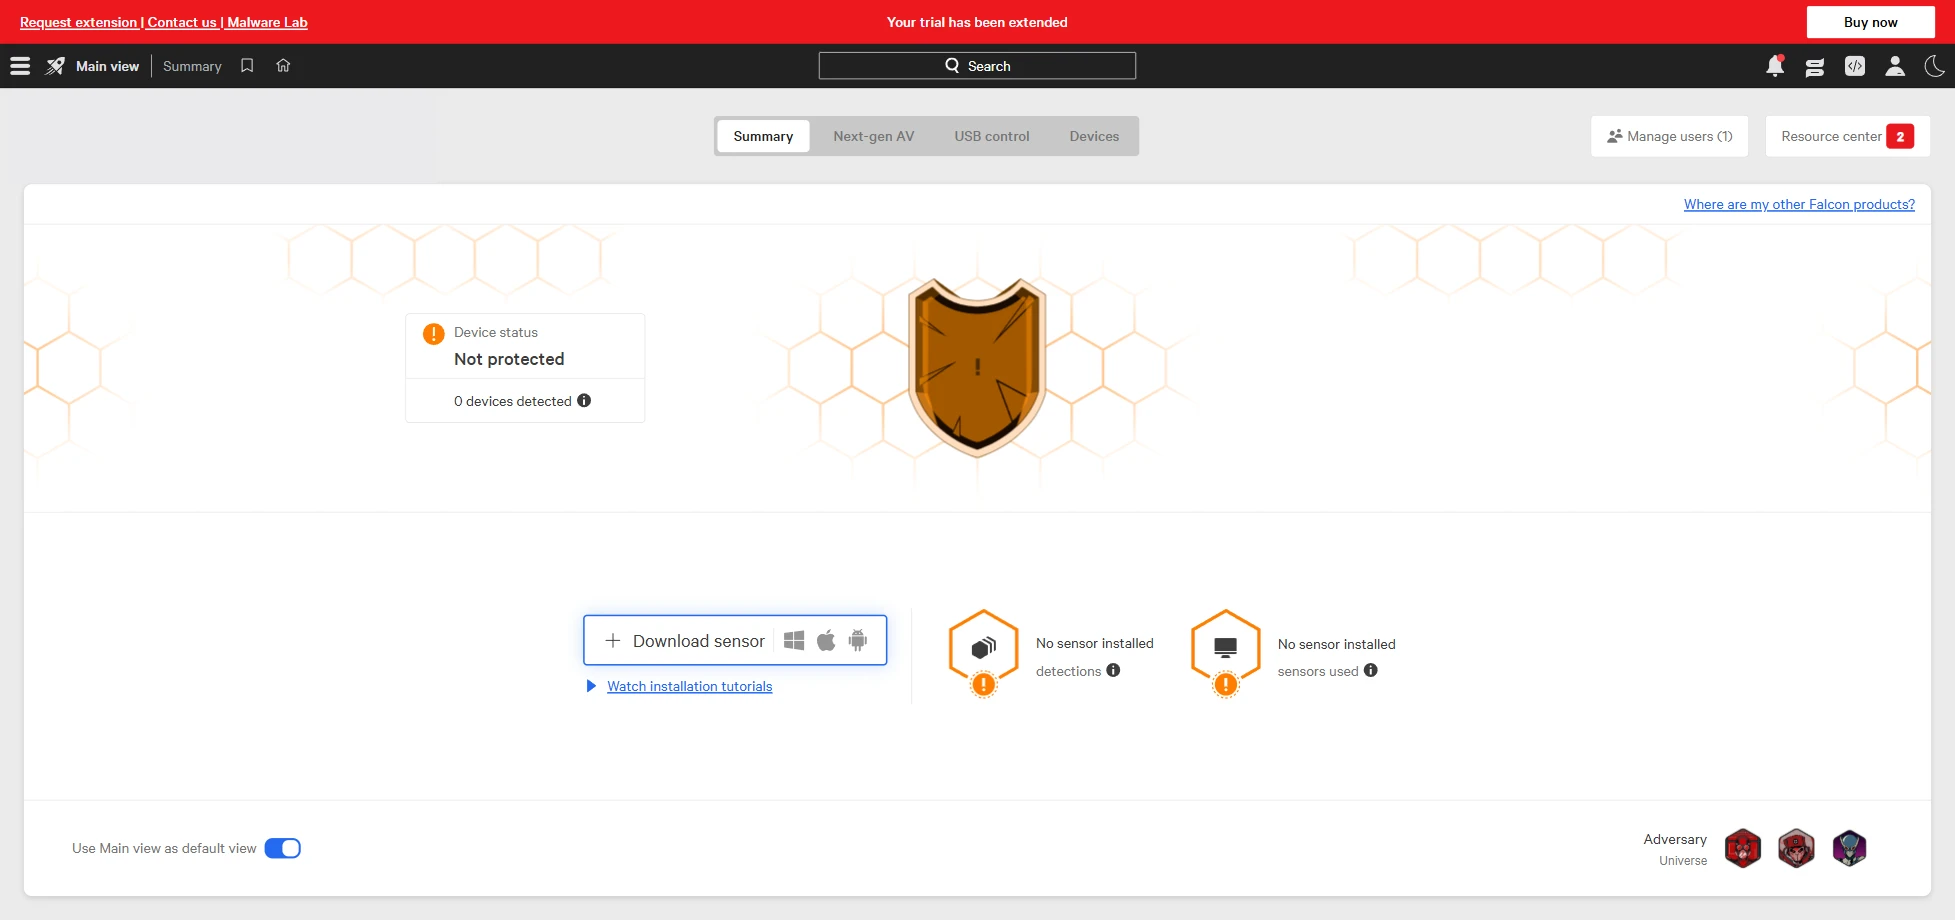Open the code/API icon in top bar

point(1855,66)
